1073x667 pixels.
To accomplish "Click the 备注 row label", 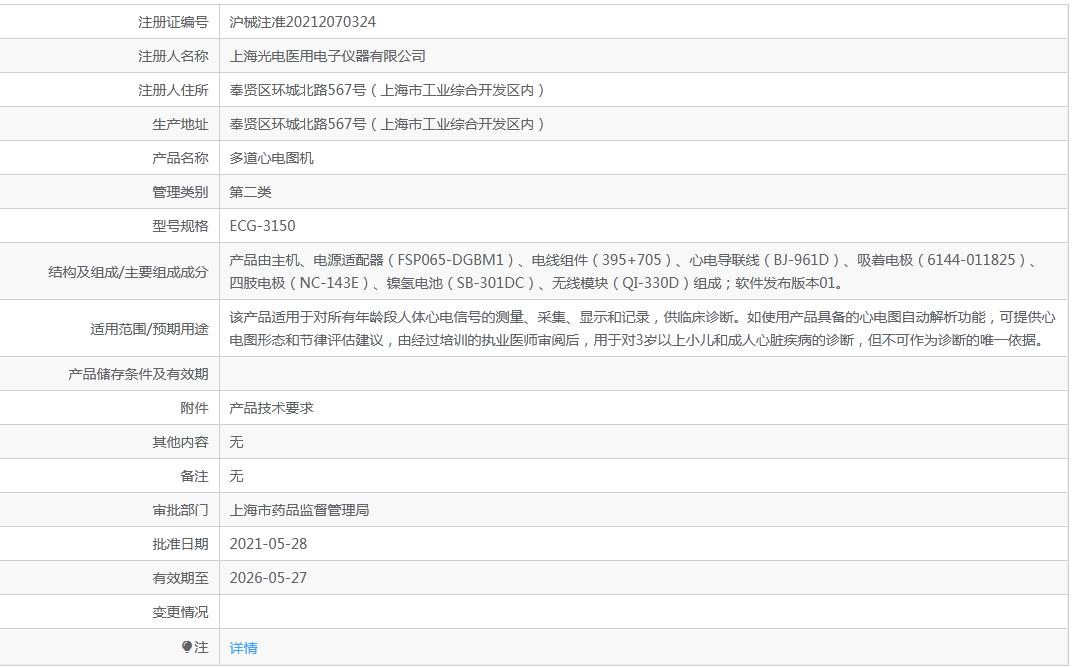I will pyautogui.click(x=194, y=476).
